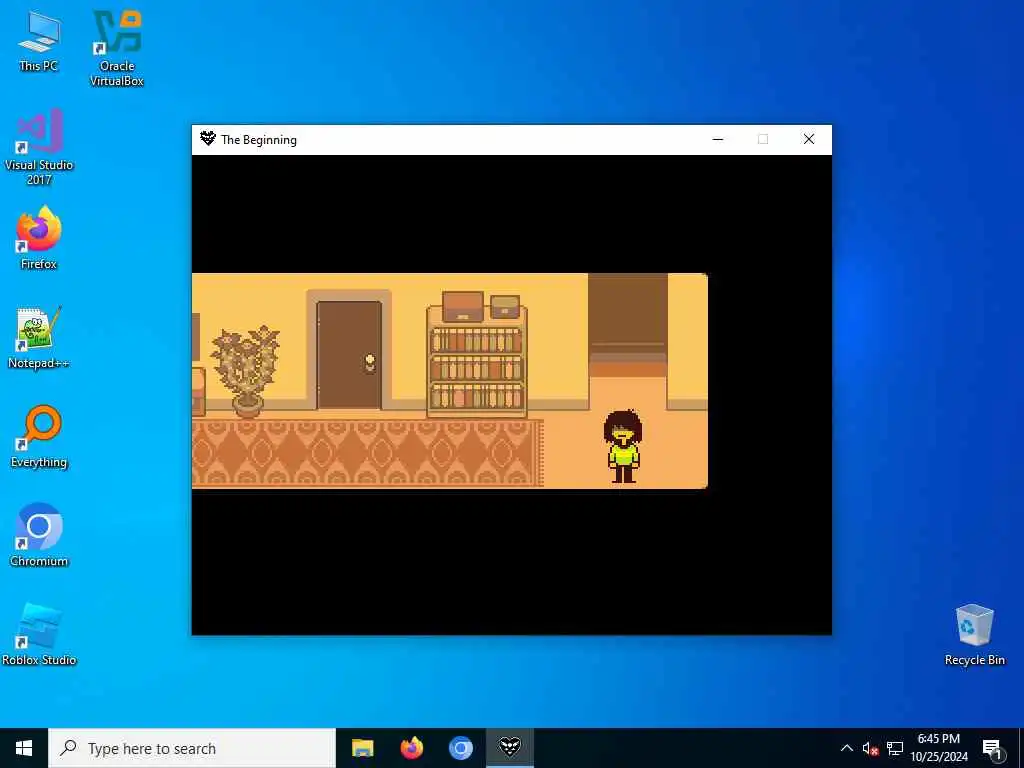Click the potted plant beside the door
The width and height of the screenshot is (1024, 768).
coord(246,371)
